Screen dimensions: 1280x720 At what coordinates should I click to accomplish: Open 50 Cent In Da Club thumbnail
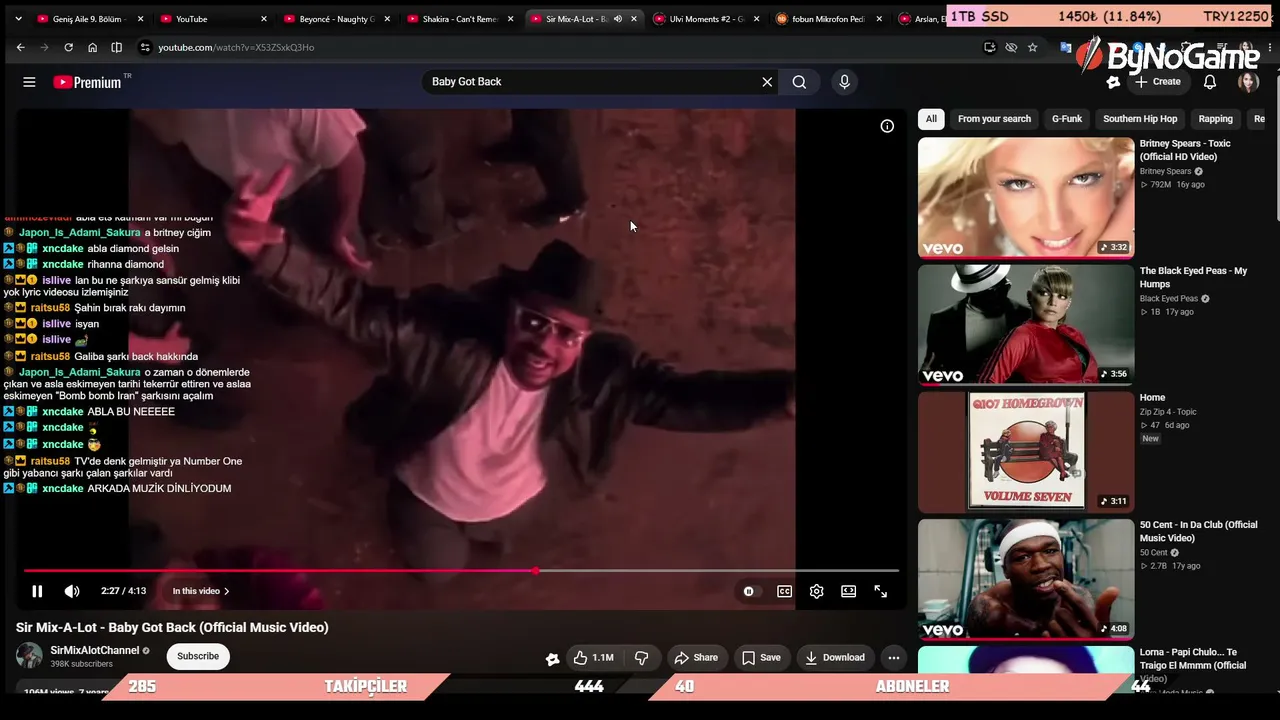(1026, 579)
